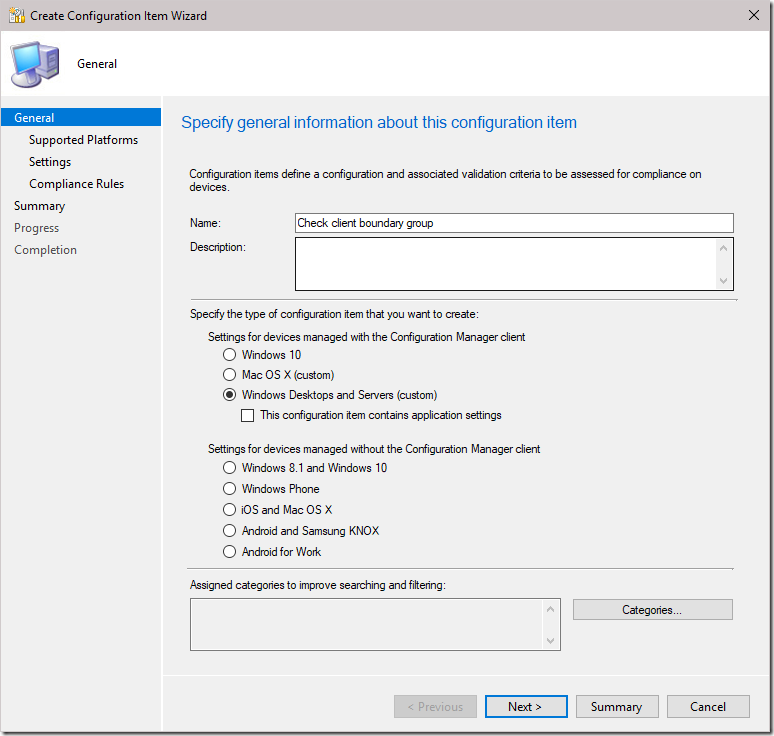The image size is (774, 736).
Task: Click the wizard icon in title bar
Action: tap(16, 15)
